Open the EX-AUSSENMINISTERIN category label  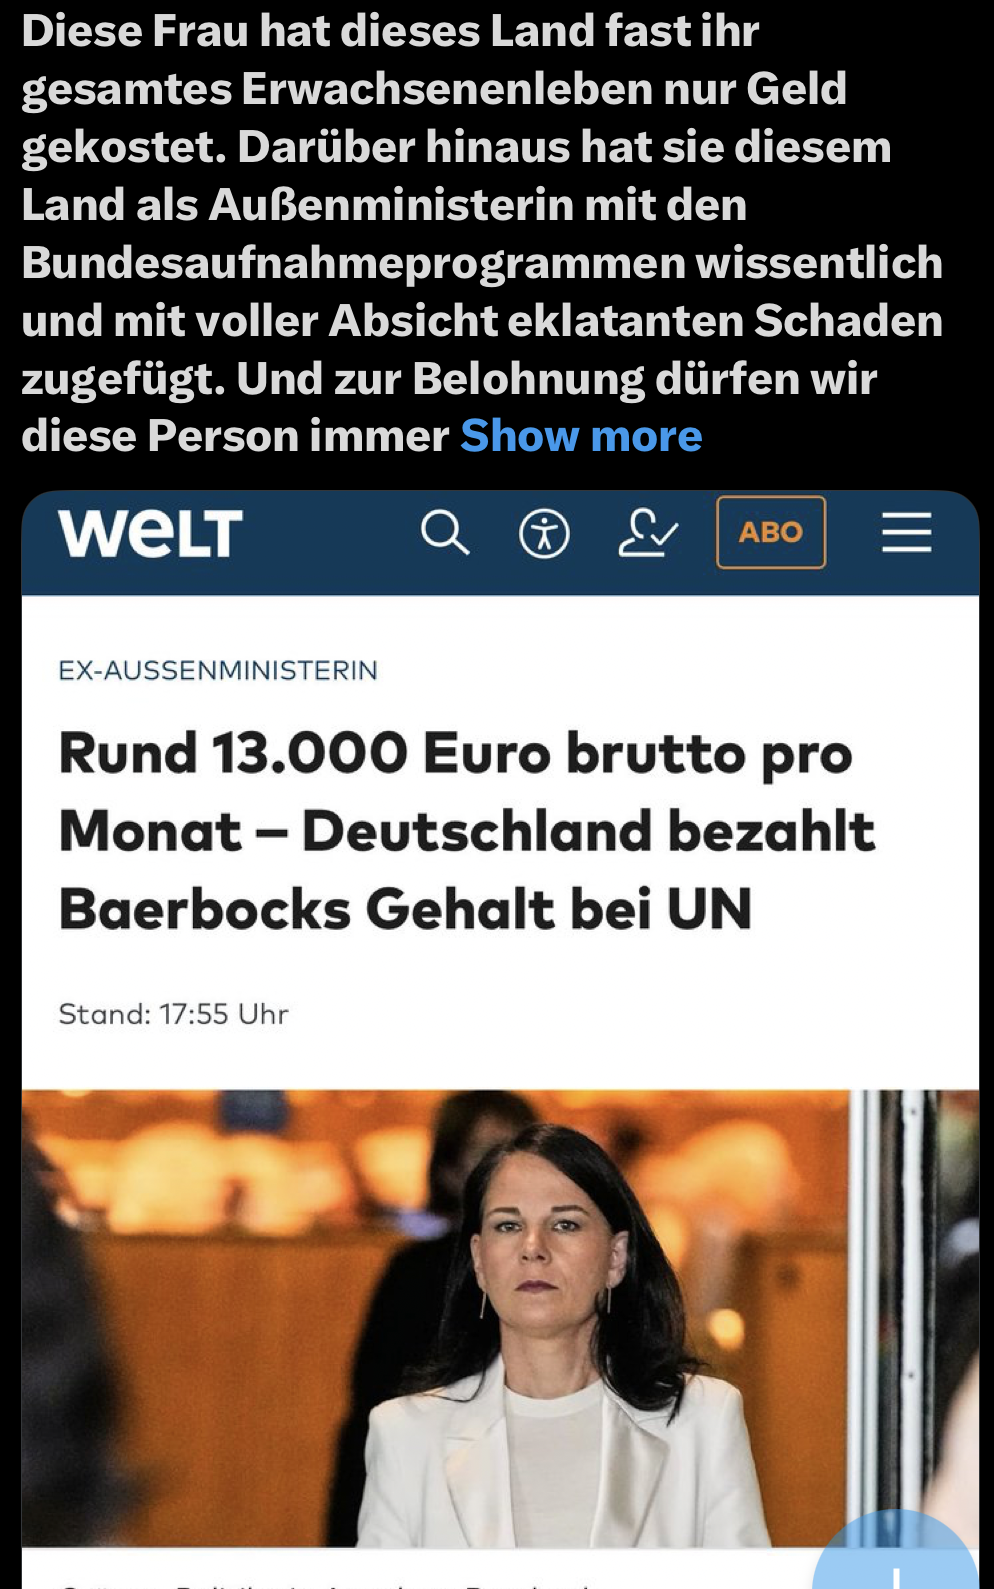point(218,670)
